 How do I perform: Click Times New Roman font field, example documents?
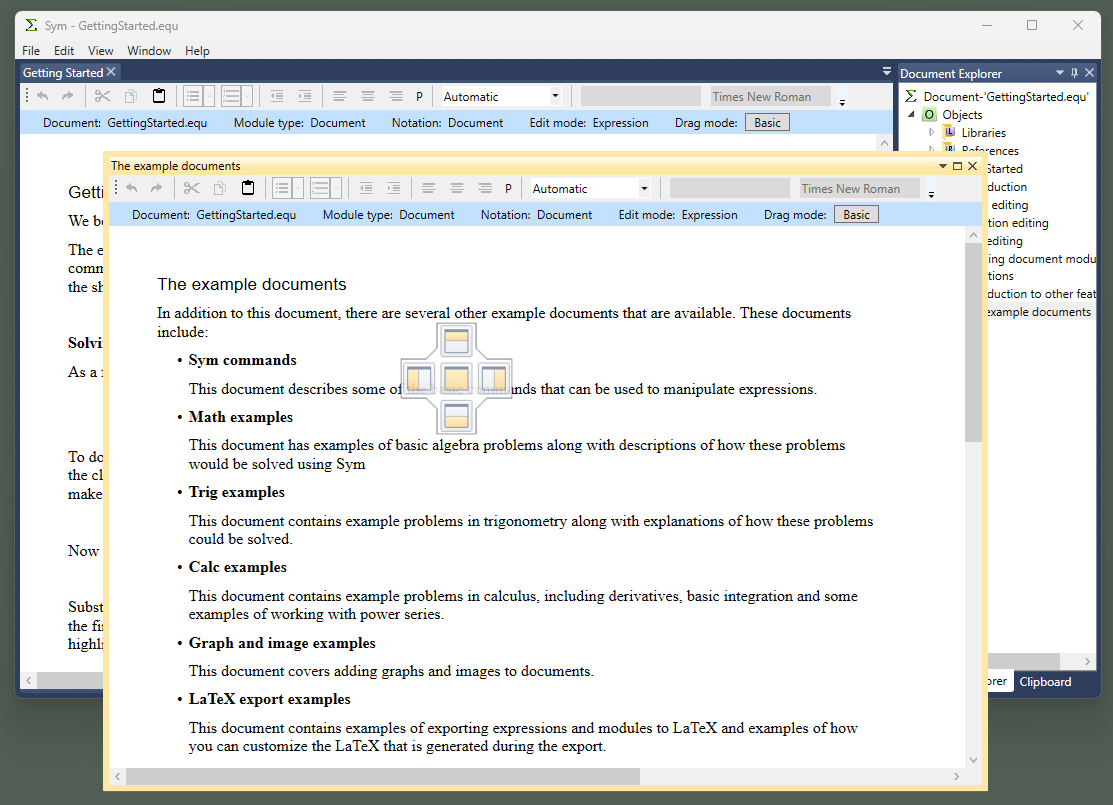[x=860, y=189]
